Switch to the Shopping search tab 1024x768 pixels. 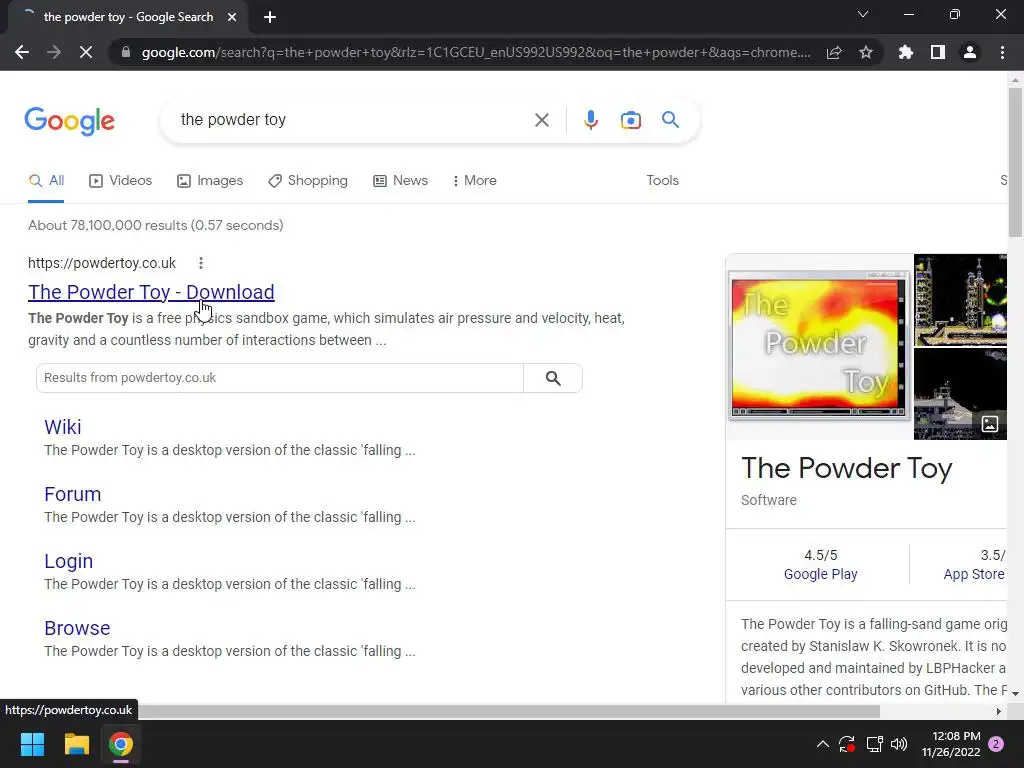(308, 181)
